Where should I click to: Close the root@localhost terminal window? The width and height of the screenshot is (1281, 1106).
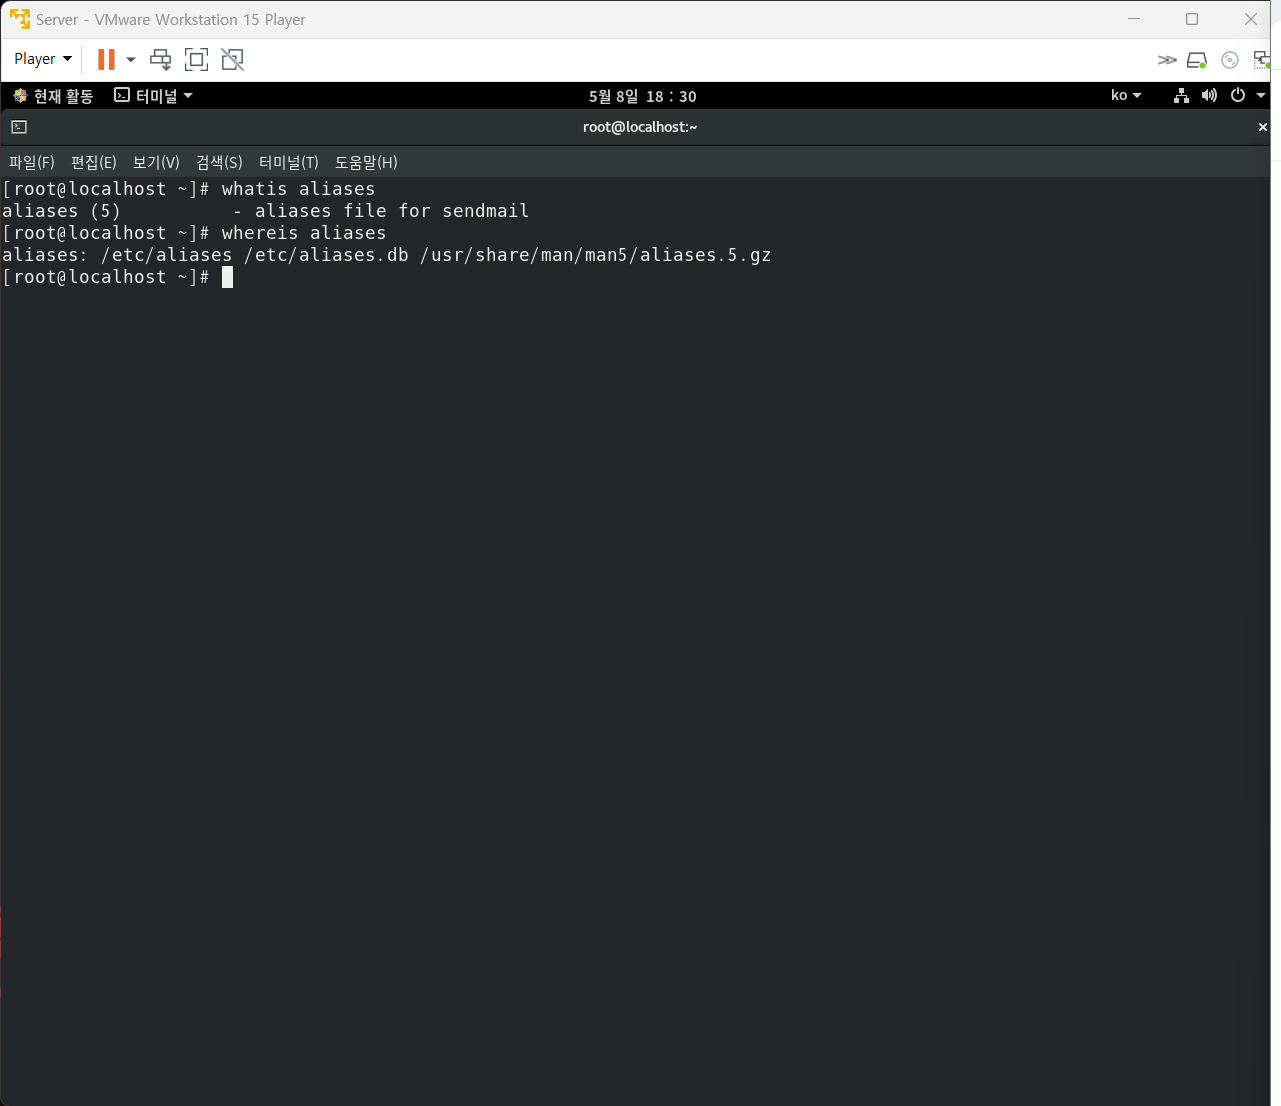(x=1262, y=127)
